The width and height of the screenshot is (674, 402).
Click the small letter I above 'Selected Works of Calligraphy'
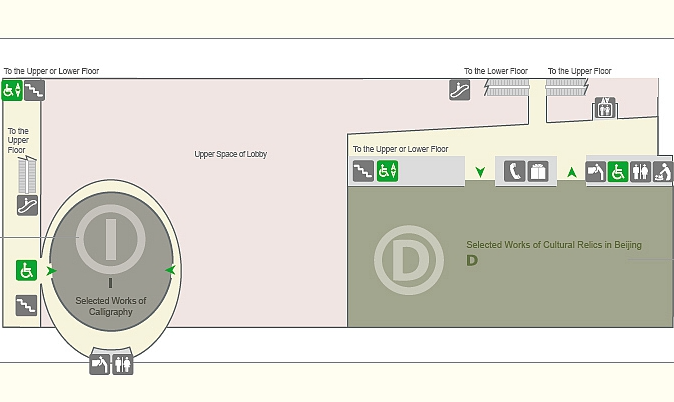[110, 283]
